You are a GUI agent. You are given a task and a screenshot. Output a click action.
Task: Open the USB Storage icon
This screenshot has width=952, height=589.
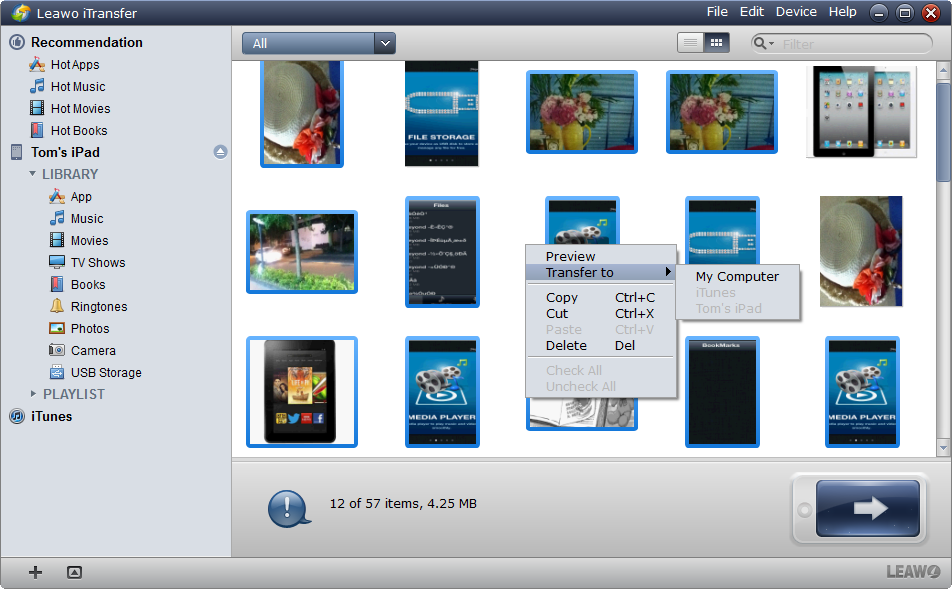coord(57,372)
